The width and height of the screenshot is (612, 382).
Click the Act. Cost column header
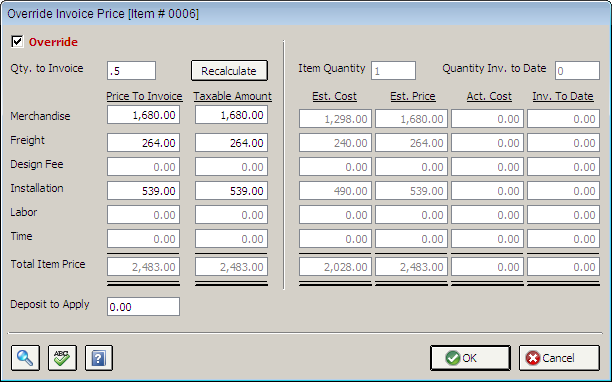489,96
